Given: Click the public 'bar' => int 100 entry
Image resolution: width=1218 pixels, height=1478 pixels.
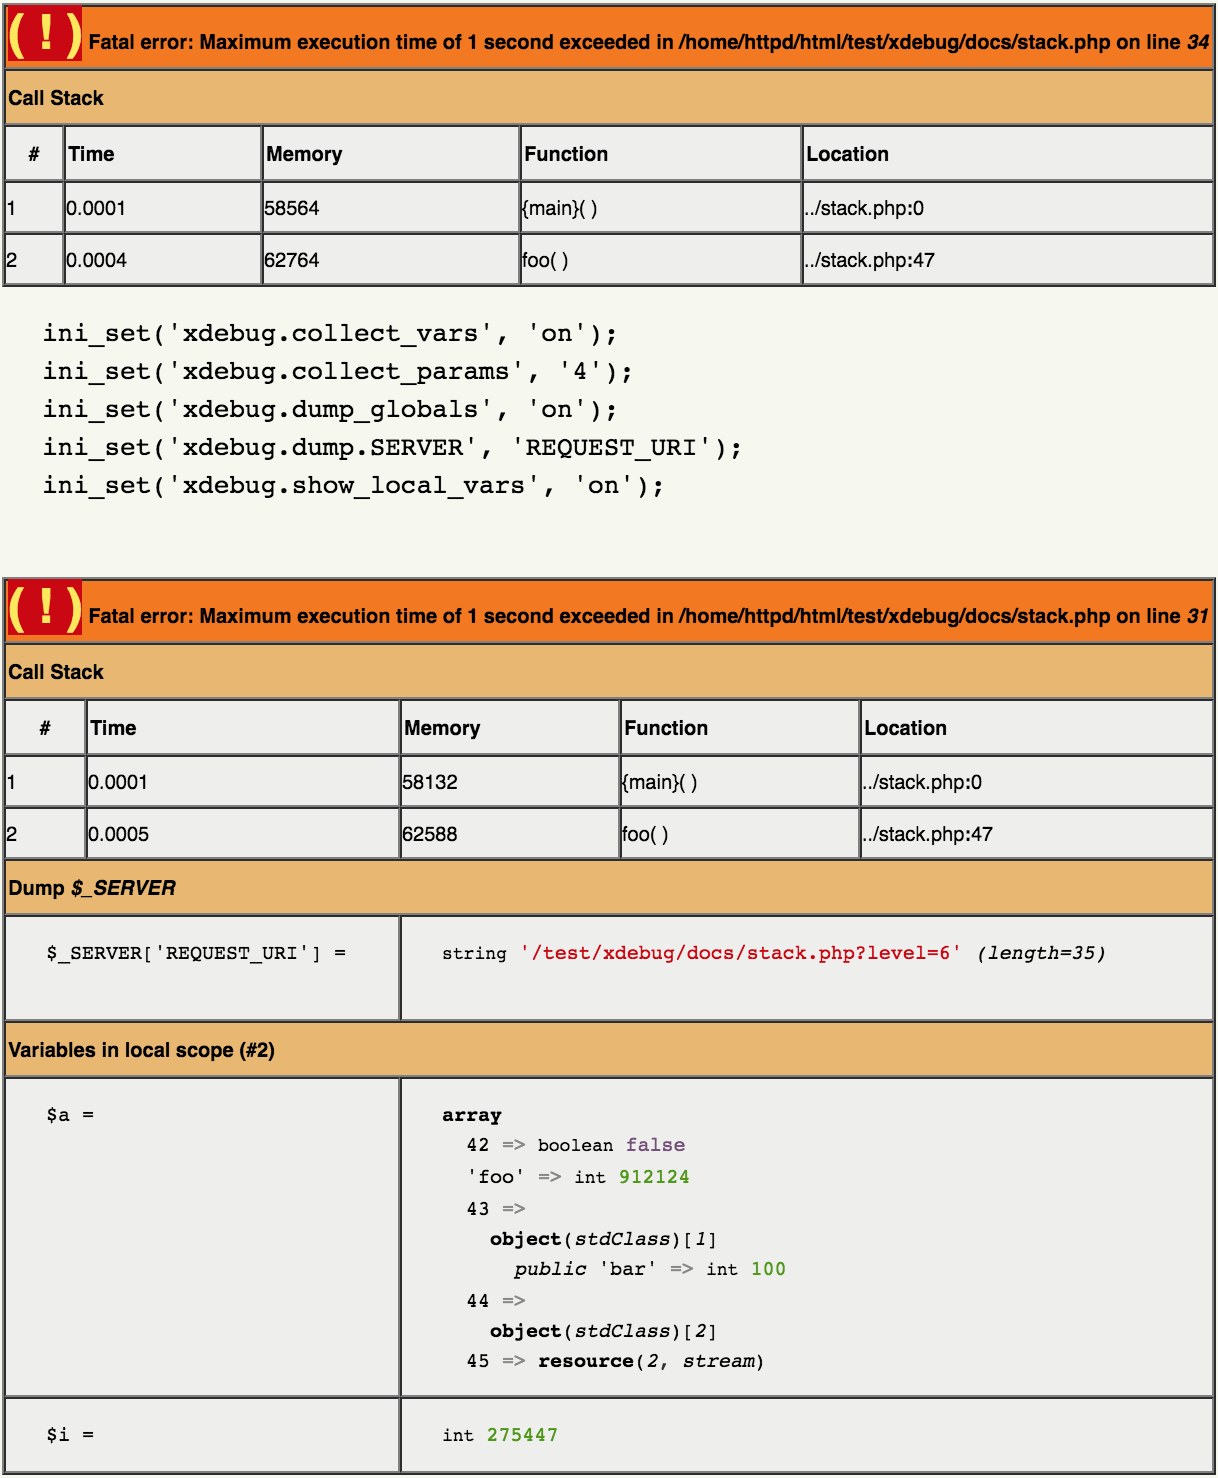Looking at the screenshot, I should tap(650, 1269).
